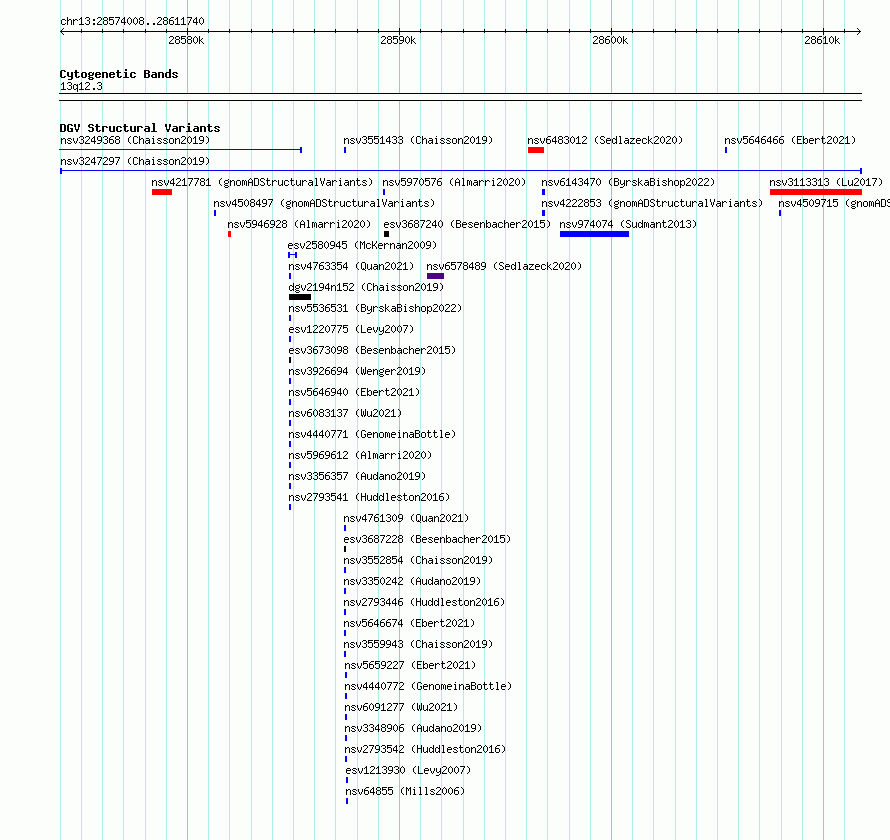Click the red bar under nsv6483012
This screenshot has height=840, width=890.
pyautogui.click(x=536, y=150)
